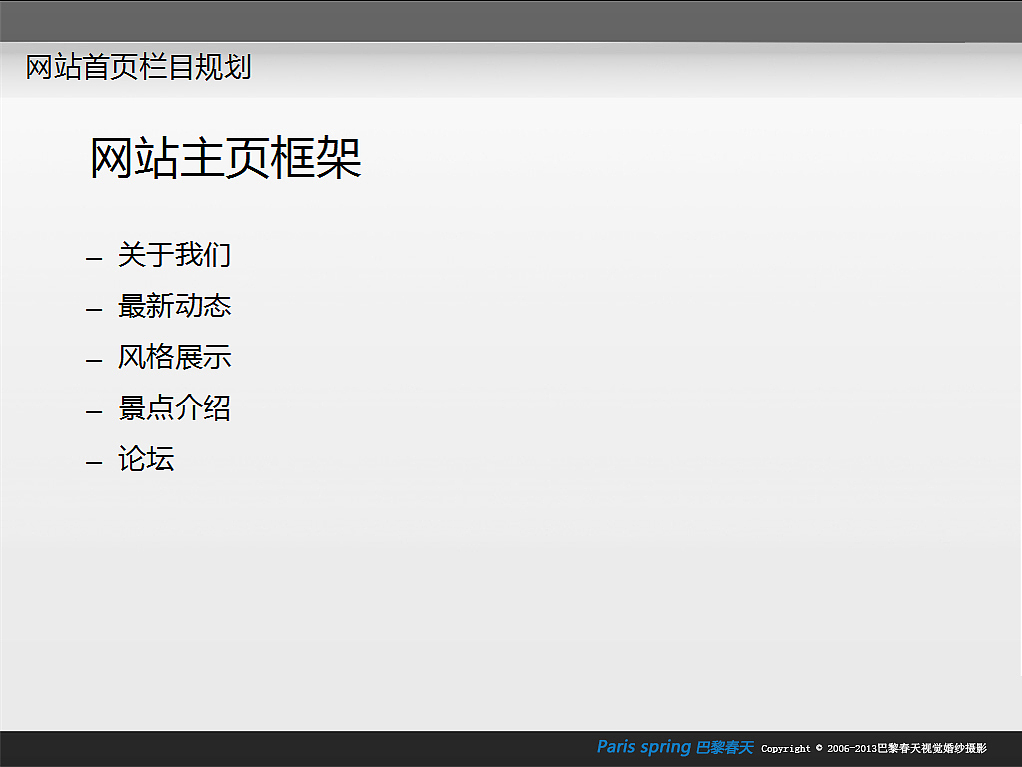
Task: Select the 关于我们 list item
Action: (x=174, y=256)
